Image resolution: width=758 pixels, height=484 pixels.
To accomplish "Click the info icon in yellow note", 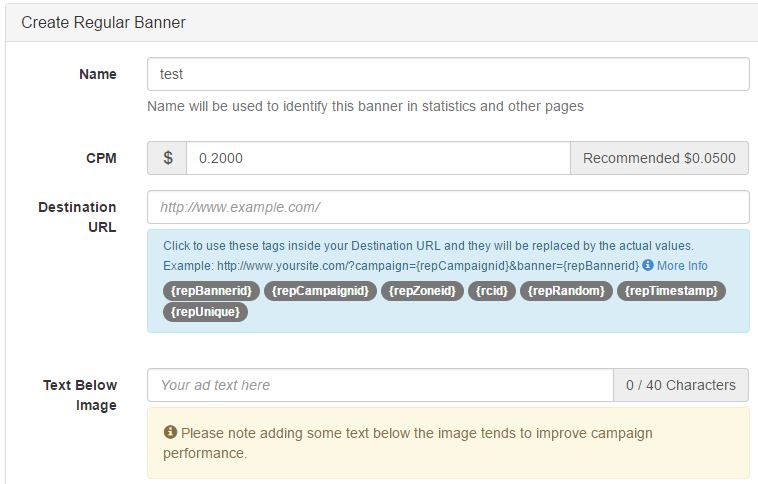I will pos(170,433).
